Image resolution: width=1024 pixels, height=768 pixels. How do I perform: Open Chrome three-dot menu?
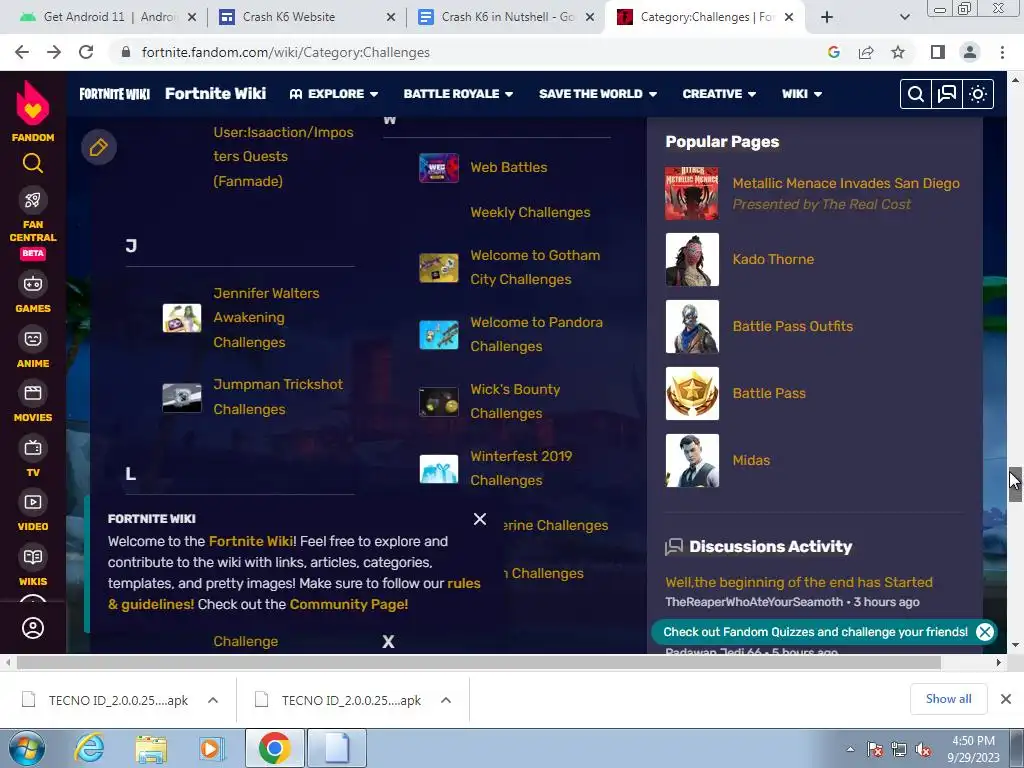[x=1002, y=52]
